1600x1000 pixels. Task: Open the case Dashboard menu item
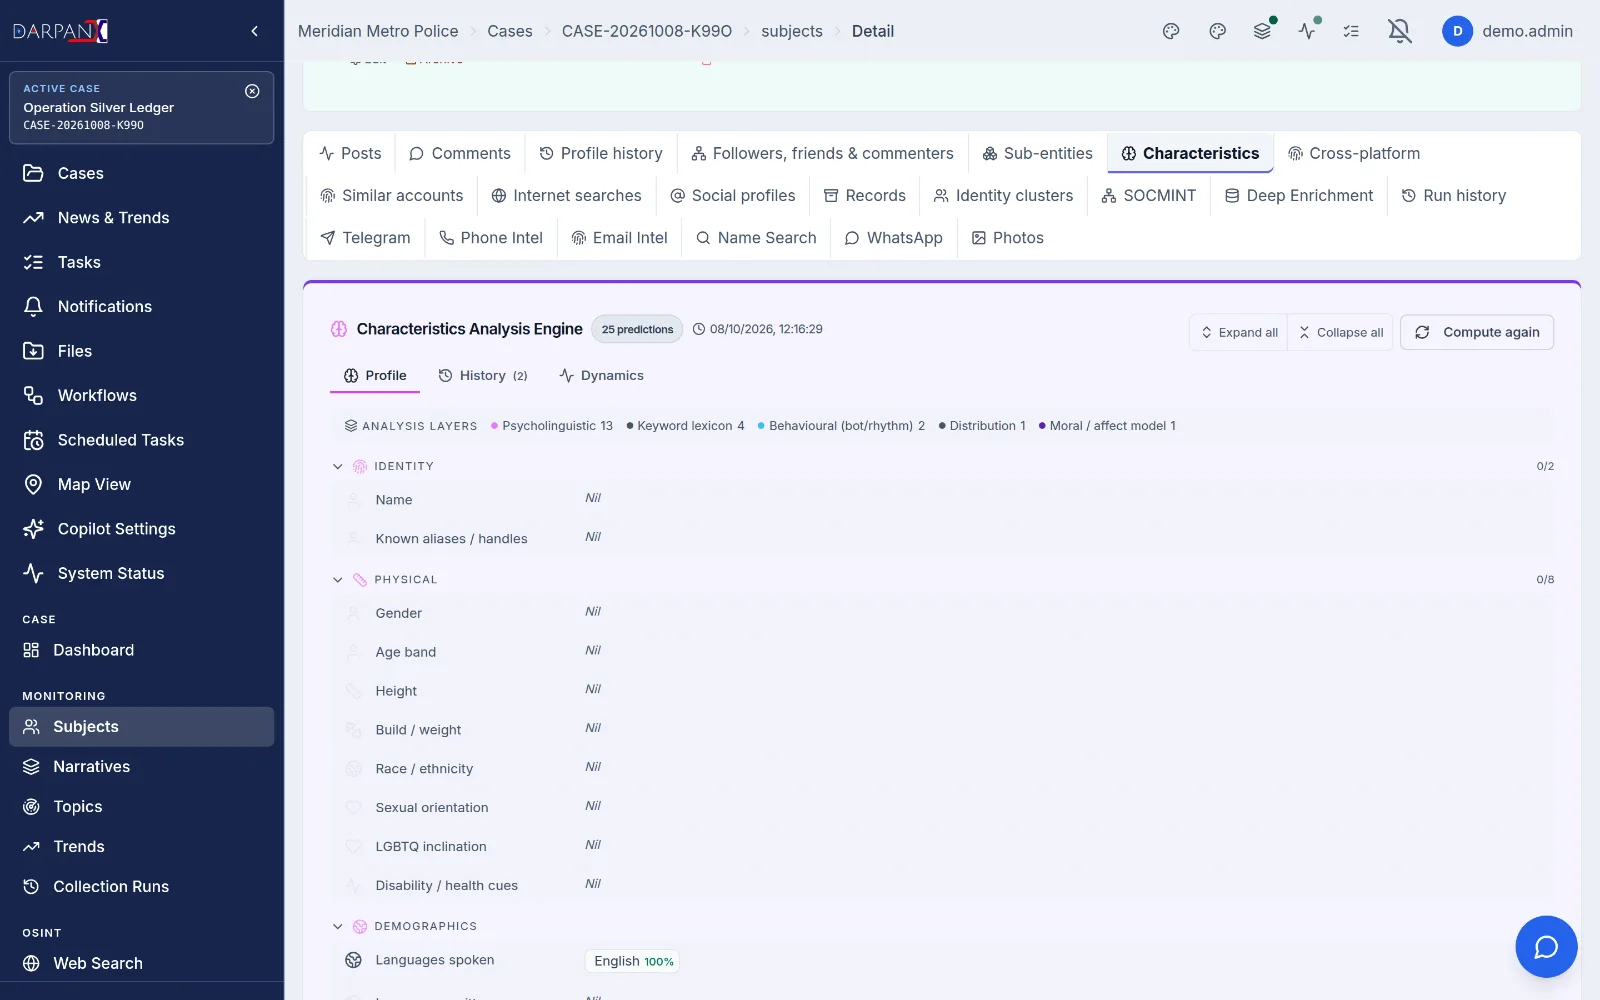pos(142,650)
